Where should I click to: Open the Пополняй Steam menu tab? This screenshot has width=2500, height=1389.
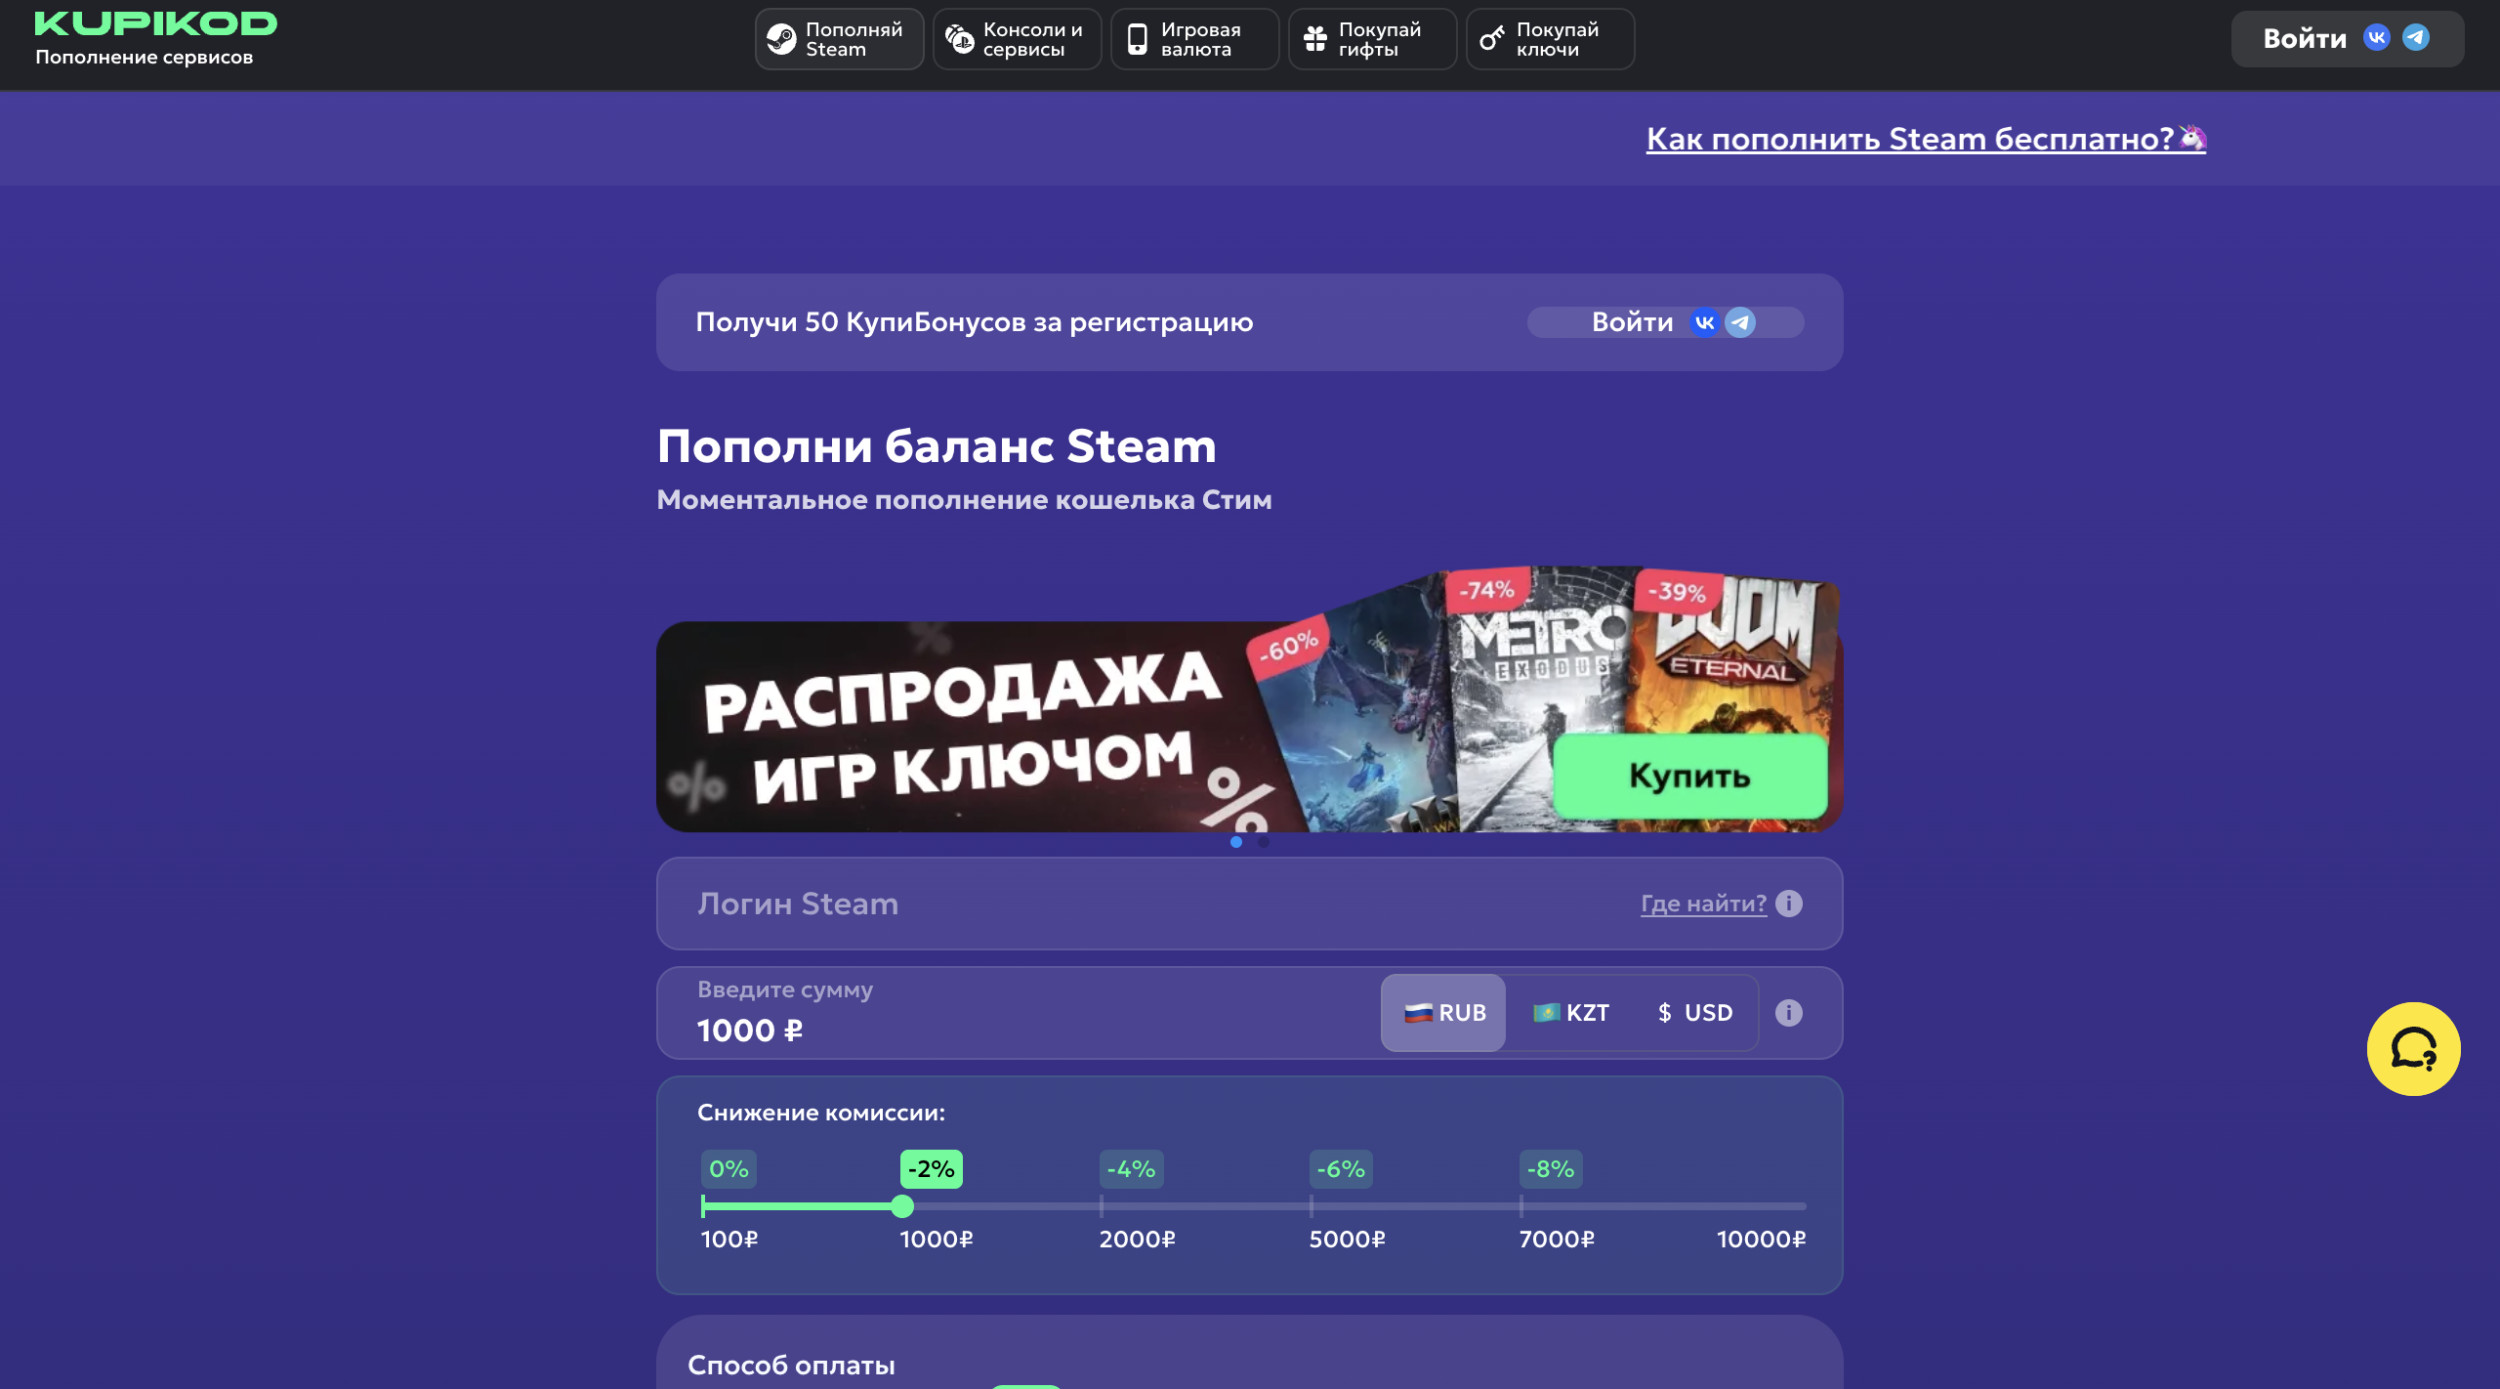pos(838,40)
